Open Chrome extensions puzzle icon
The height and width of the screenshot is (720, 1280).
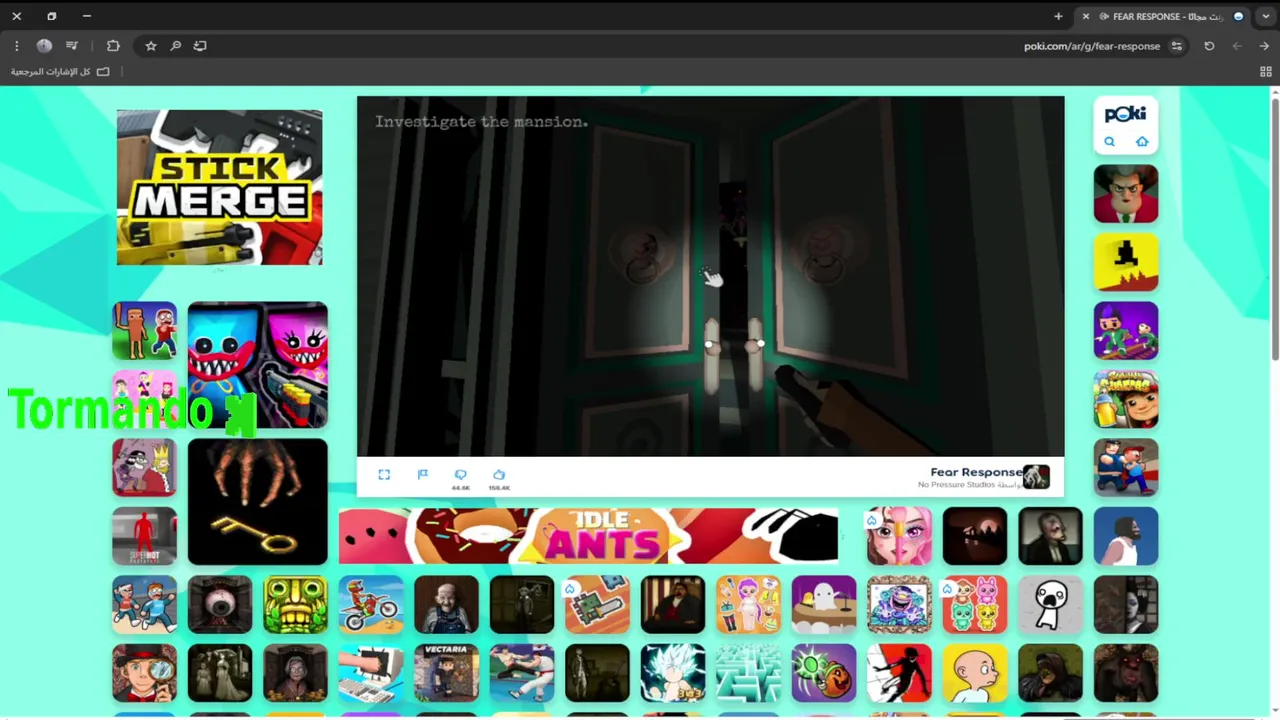click(x=113, y=46)
